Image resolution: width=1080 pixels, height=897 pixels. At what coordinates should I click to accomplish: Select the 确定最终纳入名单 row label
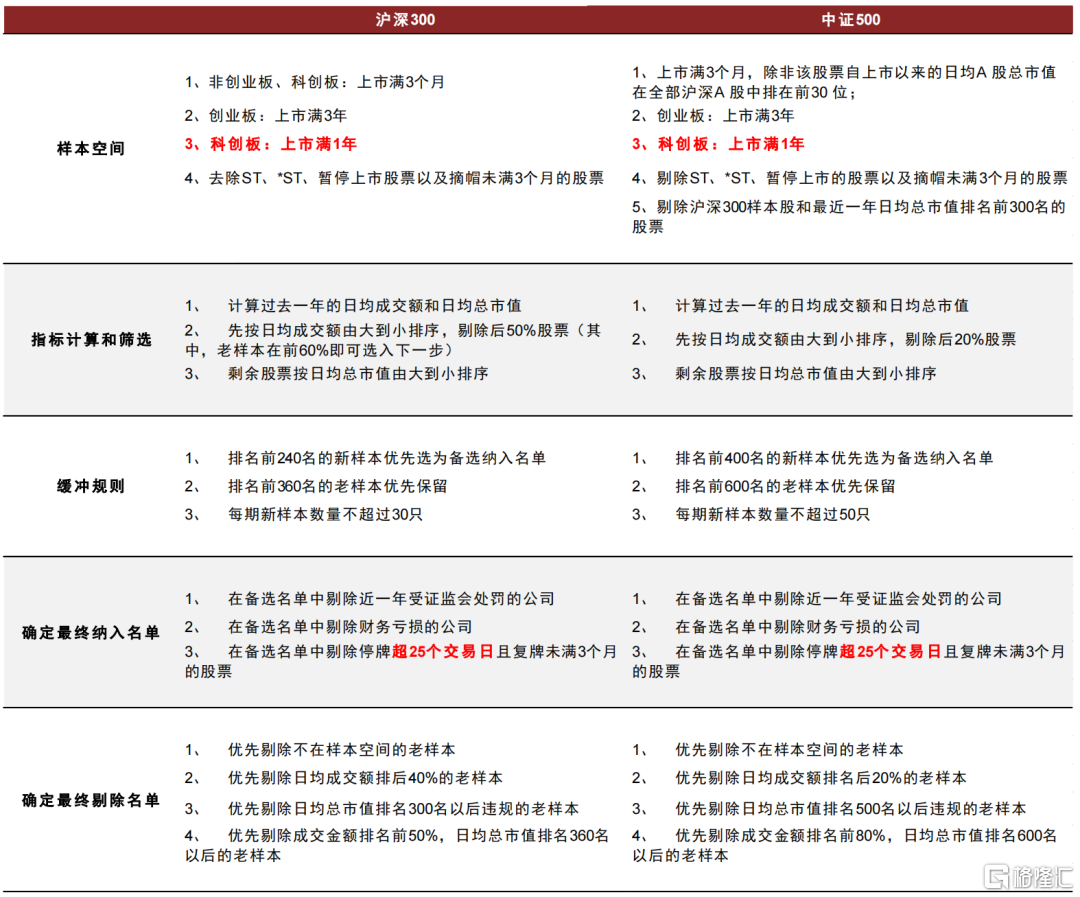pos(91,632)
